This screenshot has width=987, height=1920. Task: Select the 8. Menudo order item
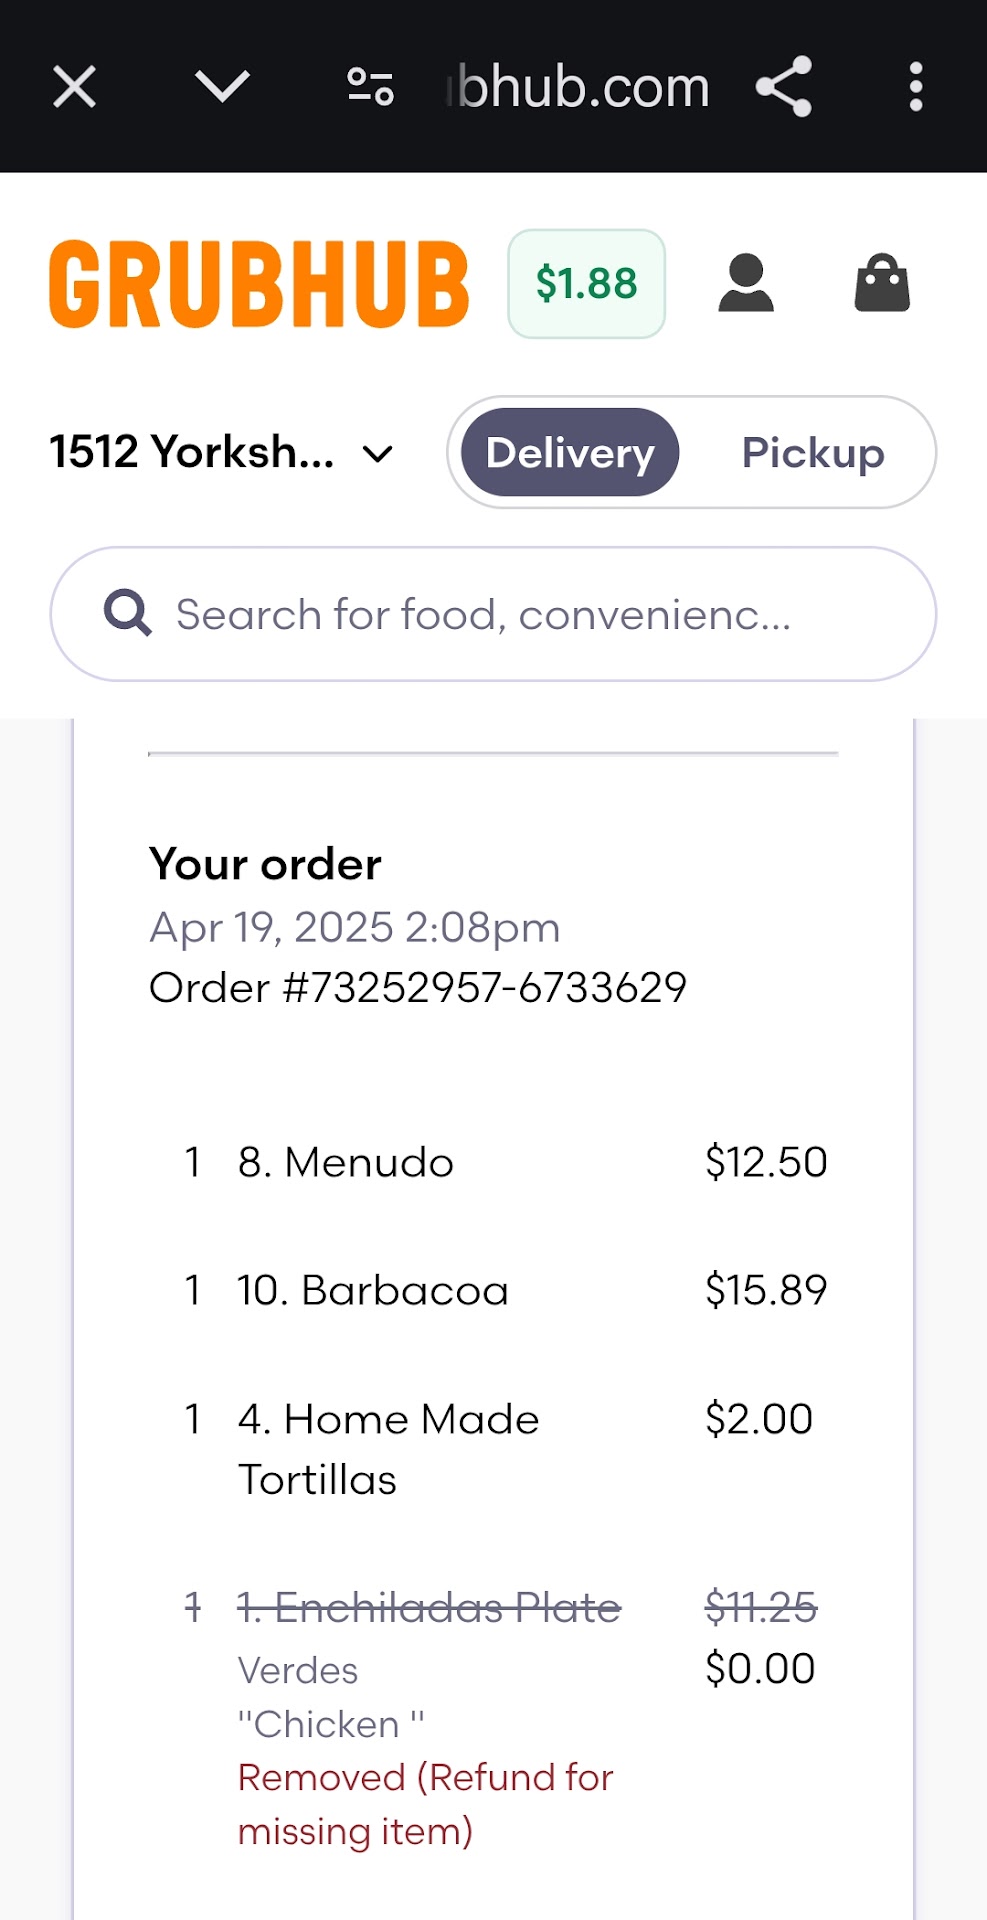(x=346, y=1162)
